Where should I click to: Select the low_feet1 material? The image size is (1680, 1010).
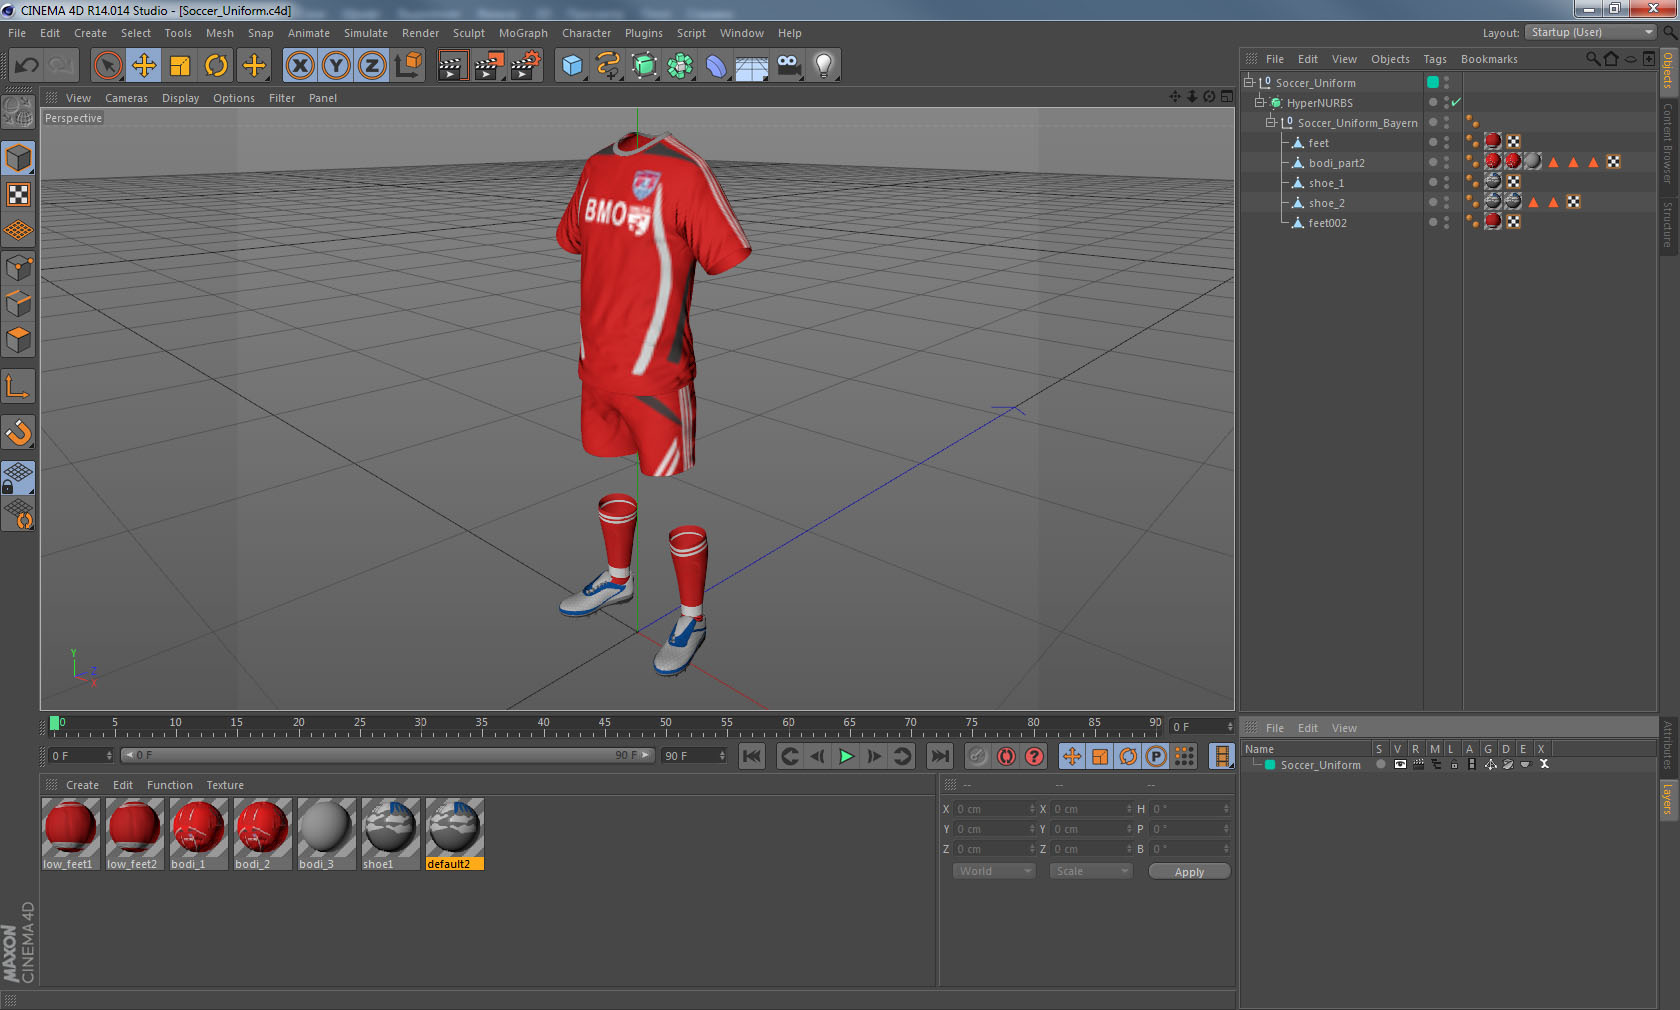70,833
